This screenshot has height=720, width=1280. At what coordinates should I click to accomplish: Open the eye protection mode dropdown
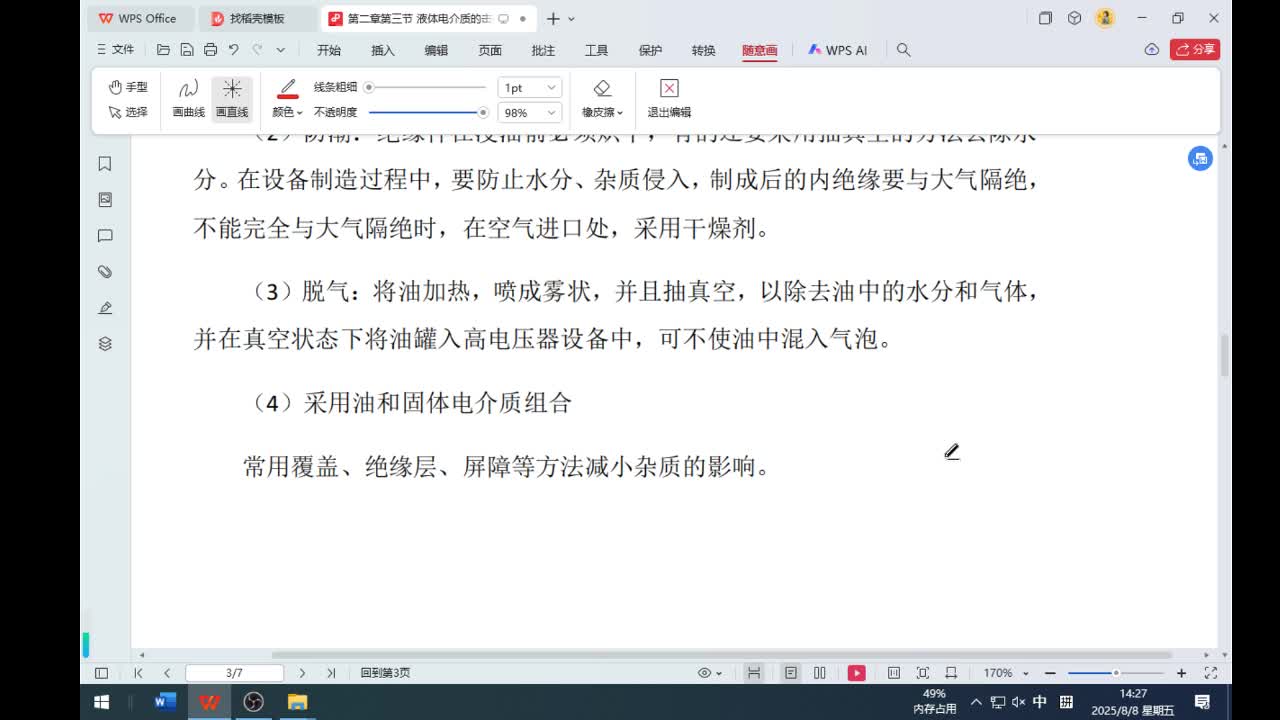click(x=710, y=673)
